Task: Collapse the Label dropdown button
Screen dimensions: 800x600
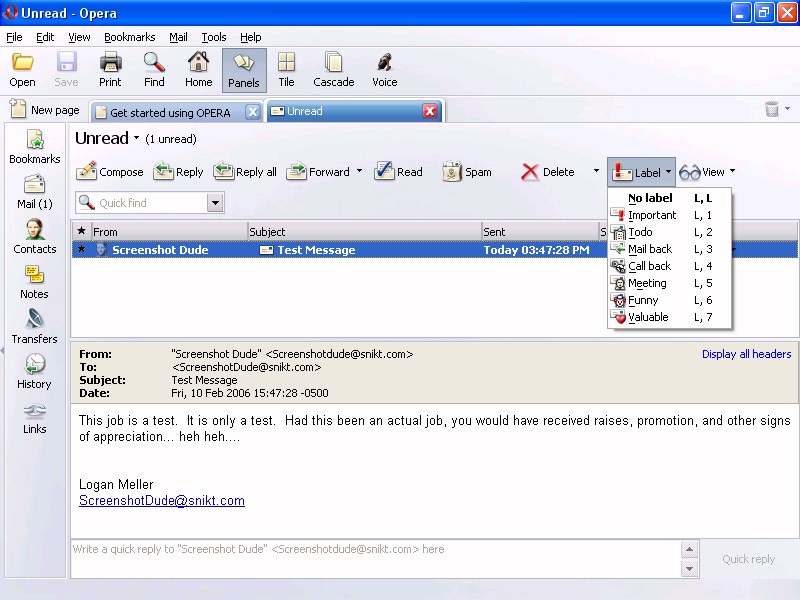Action: pos(641,172)
